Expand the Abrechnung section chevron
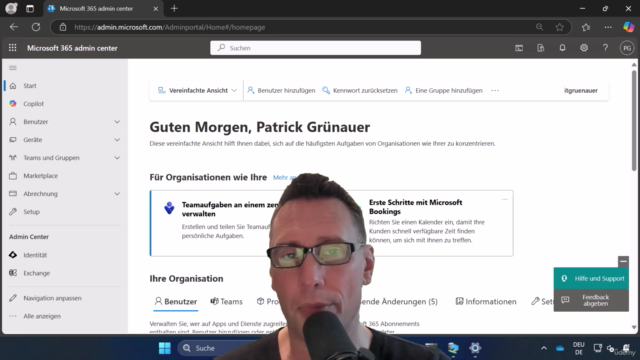640x360 pixels. [x=117, y=193]
